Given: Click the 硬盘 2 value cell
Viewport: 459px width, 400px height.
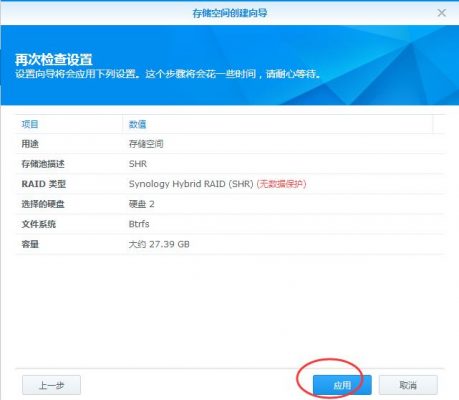Looking at the screenshot, I should pyautogui.click(x=141, y=204).
